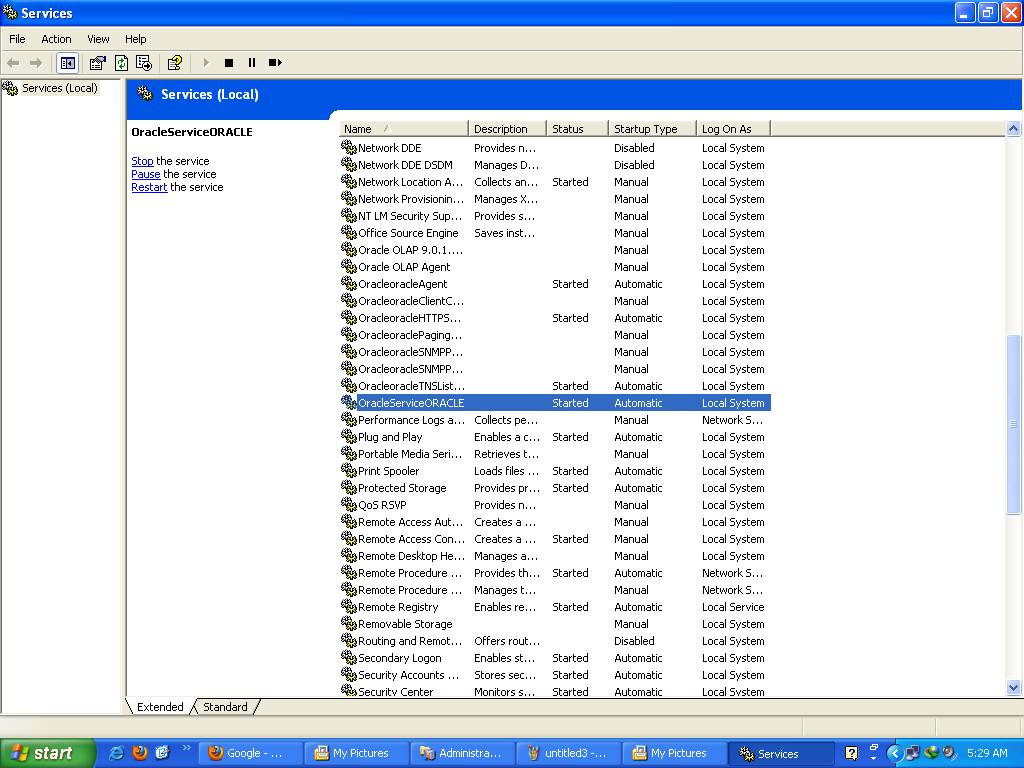Image resolution: width=1024 pixels, height=768 pixels.
Task: Switch to Administra... taskbar window
Action: [462, 753]
